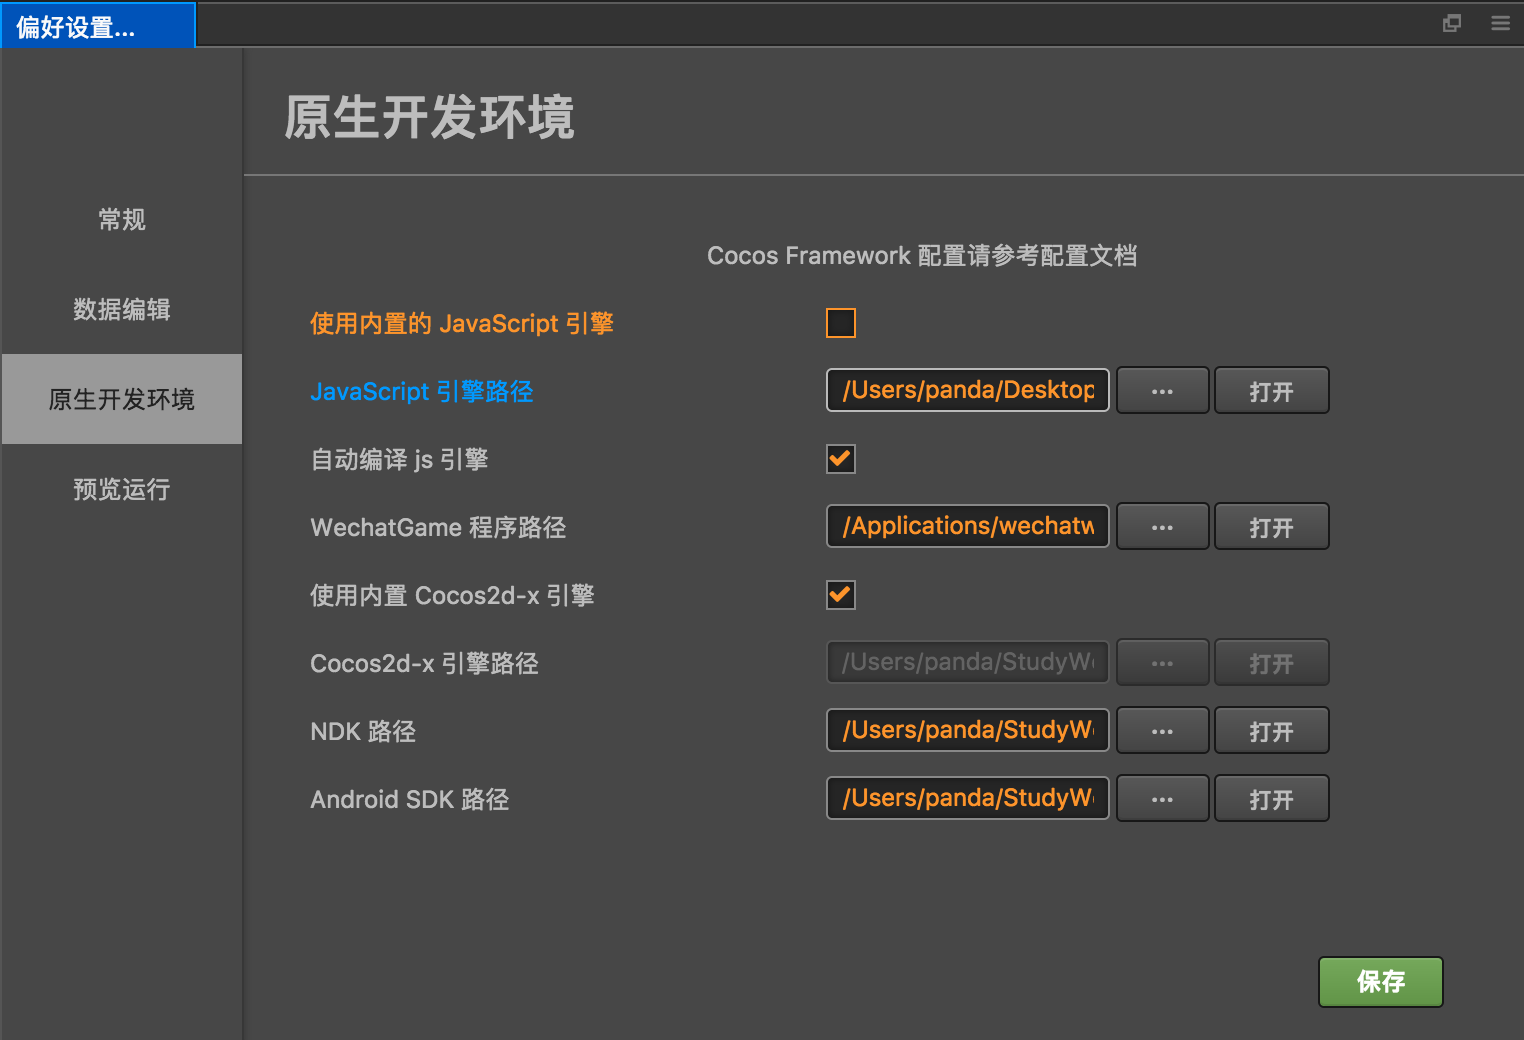Browse for Android SDK 路径 with ... button

point(1162,798)
